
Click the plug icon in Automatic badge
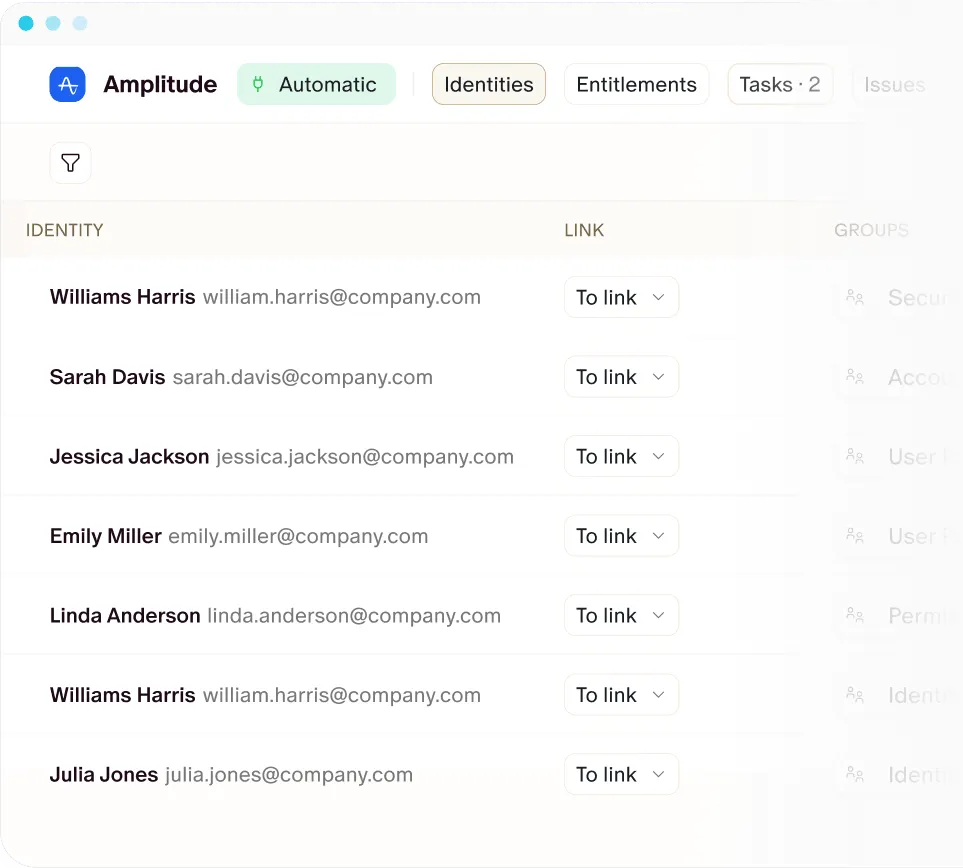pyautogui.click(x=258, y=84)
